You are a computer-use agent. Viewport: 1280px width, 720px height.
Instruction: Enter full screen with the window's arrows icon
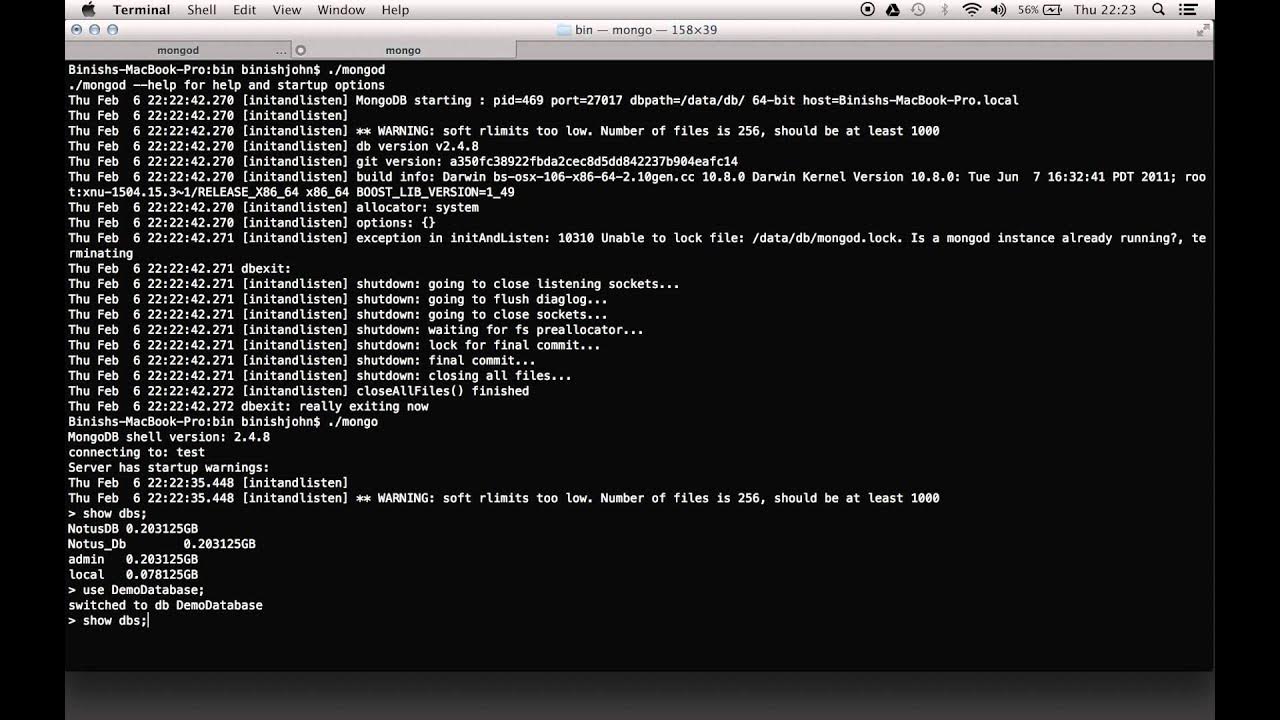point(1202,30)
